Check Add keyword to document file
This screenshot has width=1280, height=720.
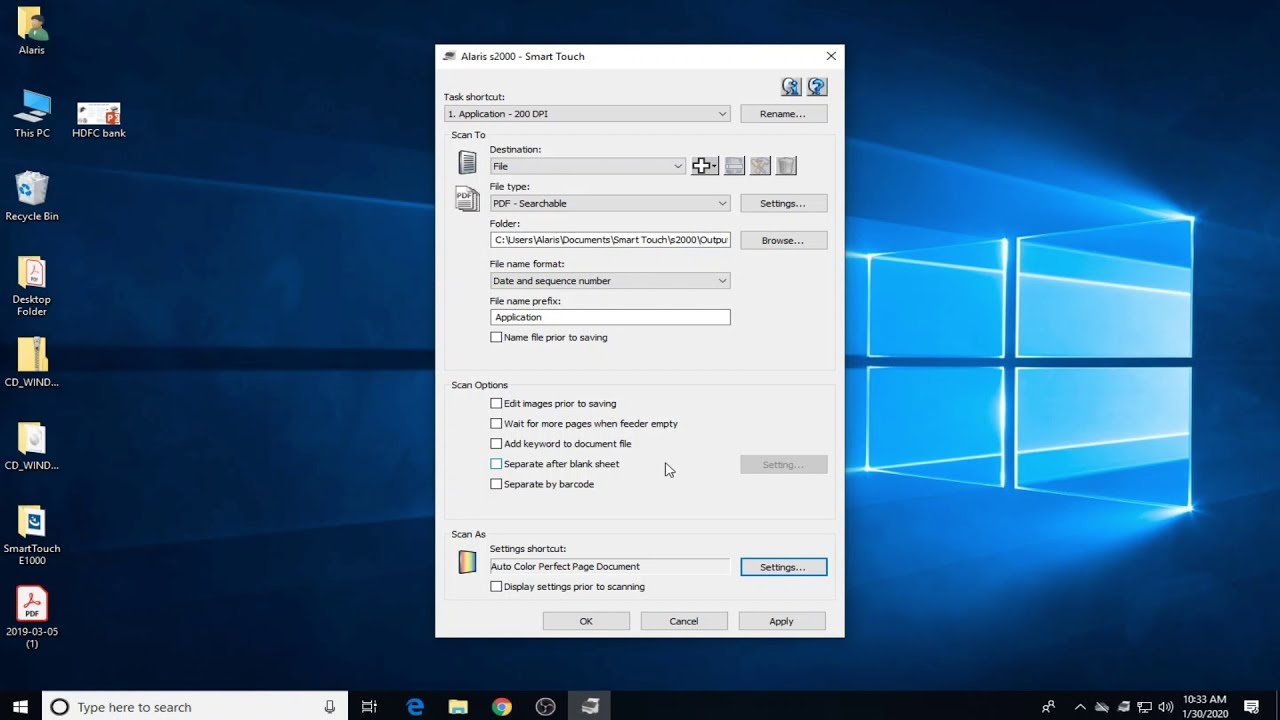pos(496,443)
